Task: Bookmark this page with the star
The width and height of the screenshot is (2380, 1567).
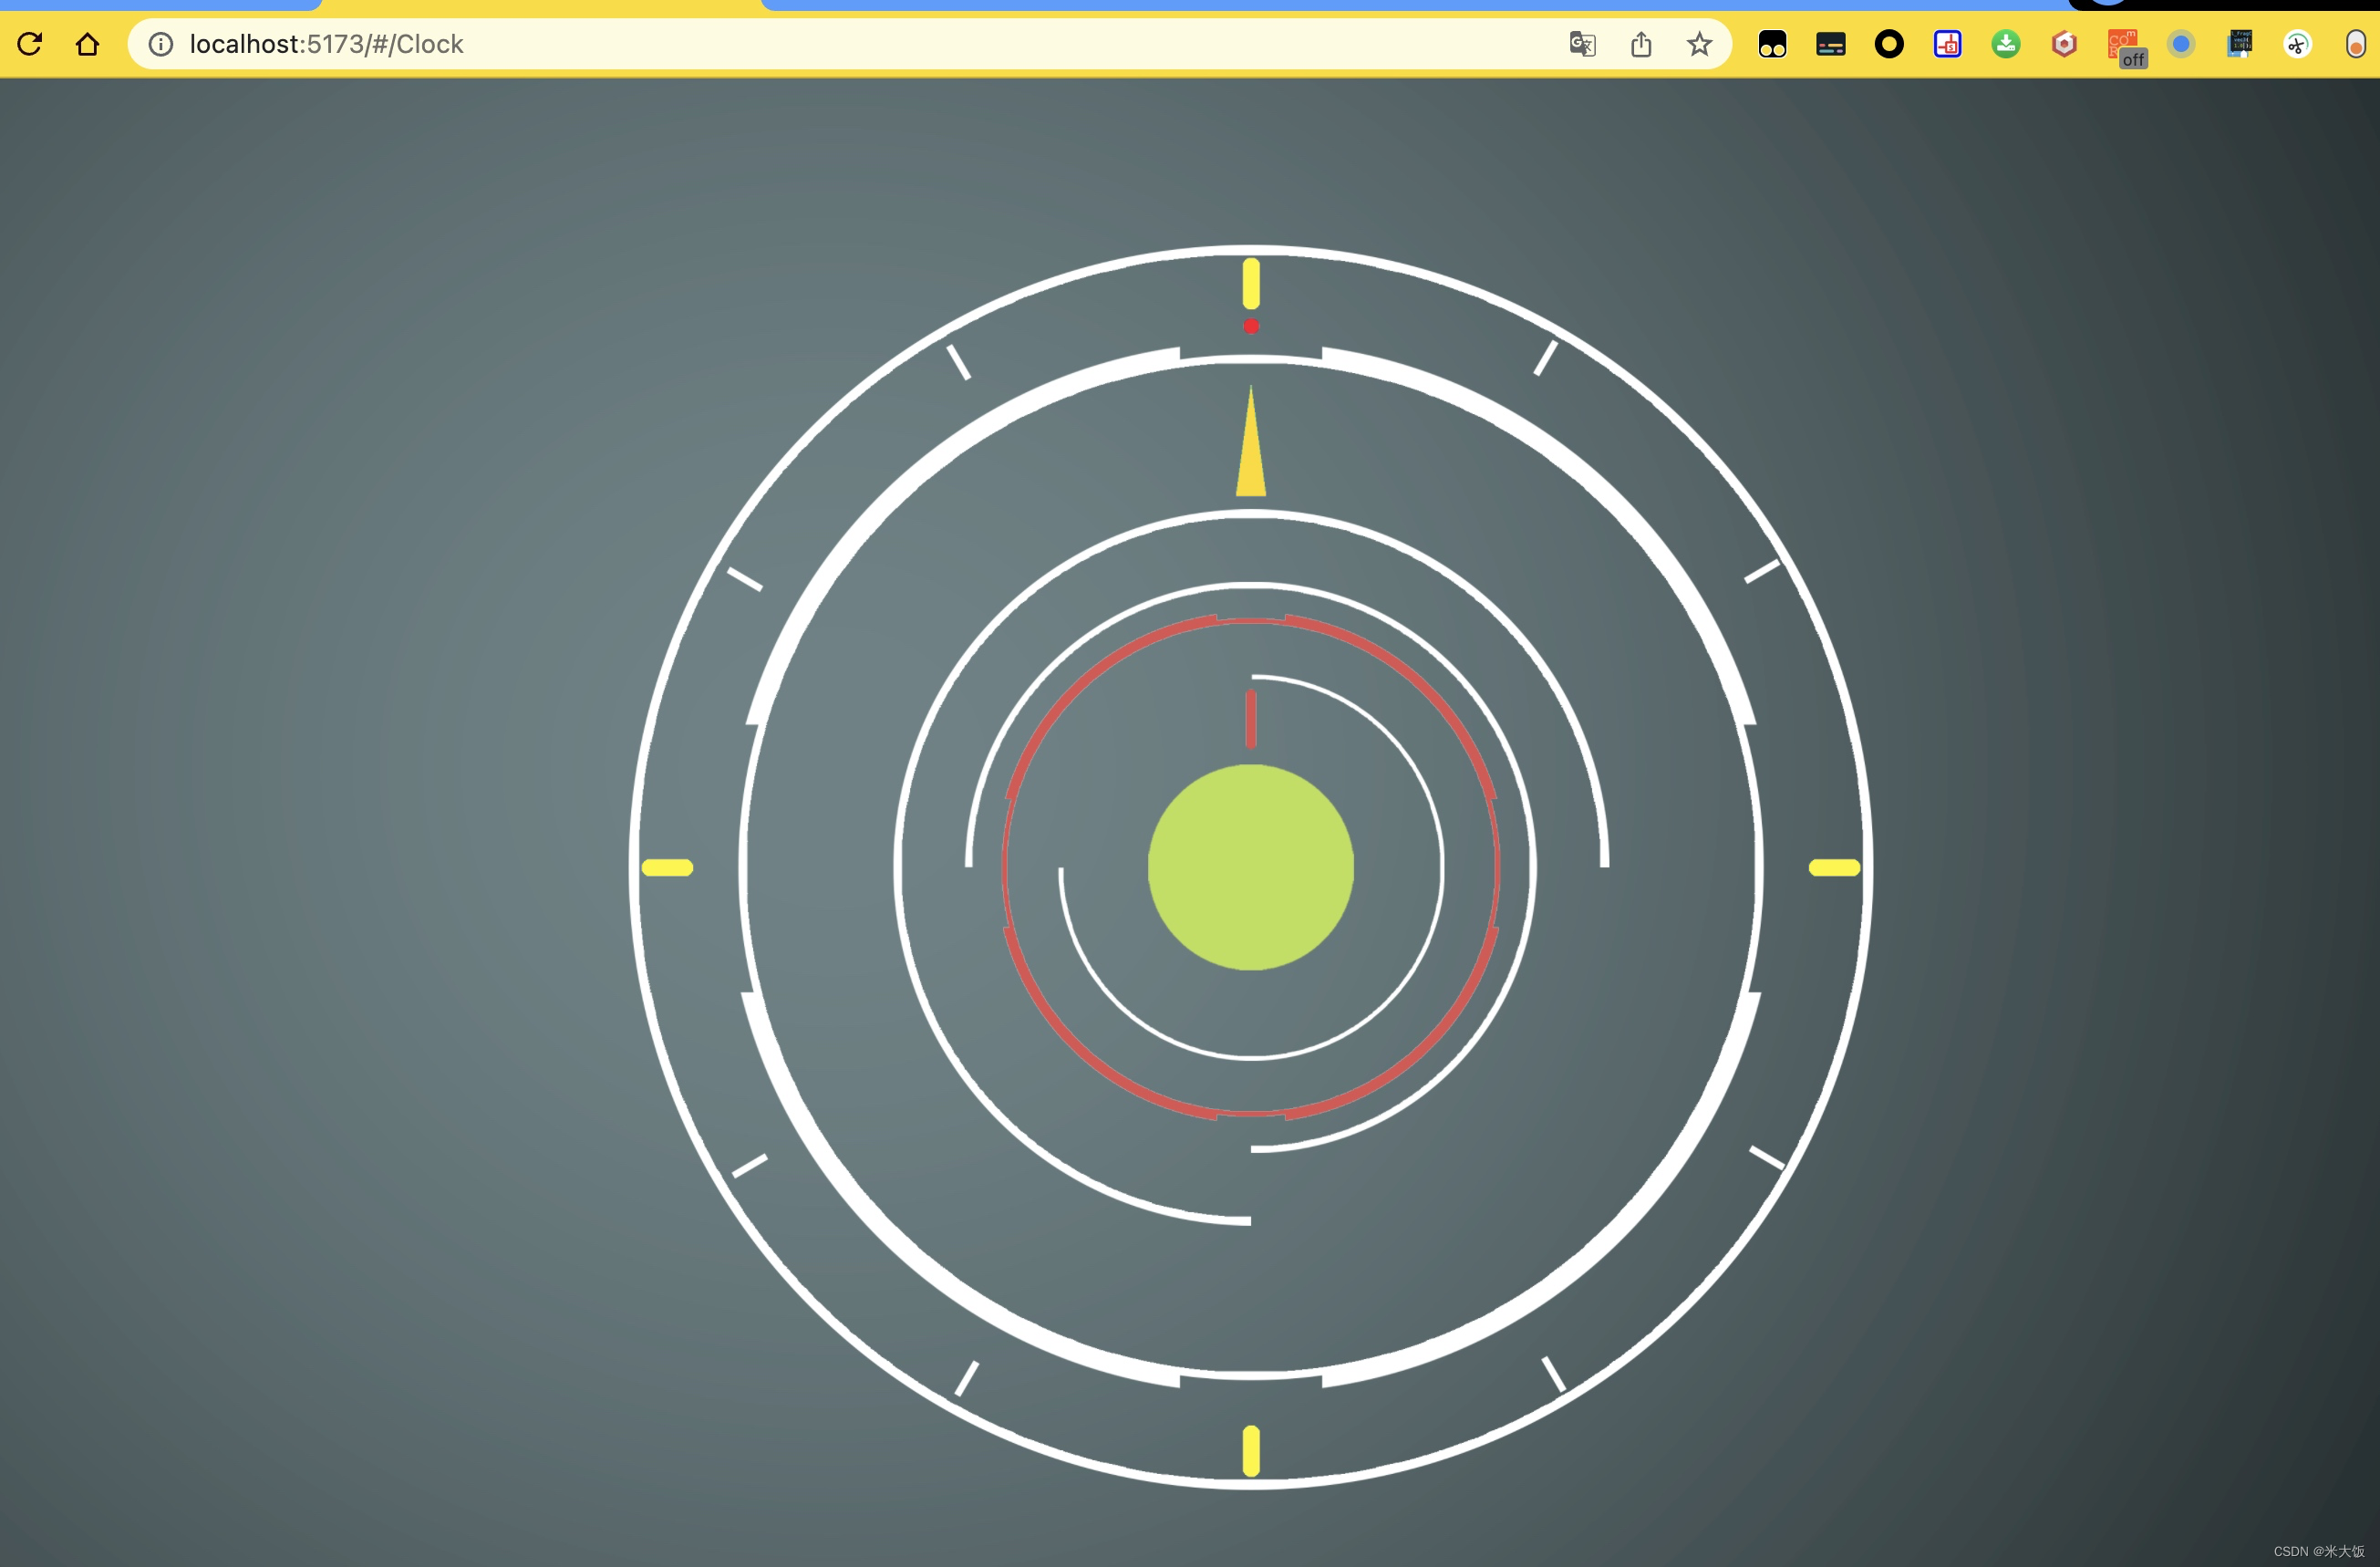Action: coord(1699,44)
